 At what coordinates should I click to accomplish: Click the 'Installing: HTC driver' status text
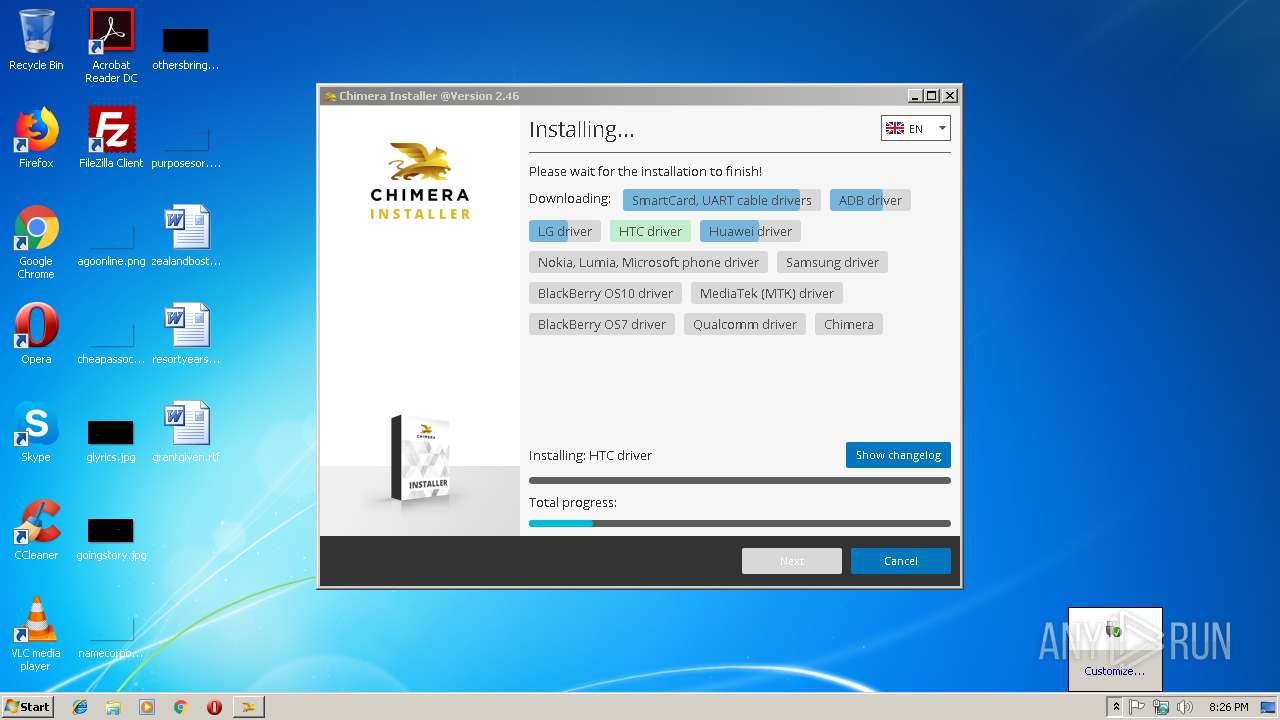pyautogui.click(x=590, y=455)
